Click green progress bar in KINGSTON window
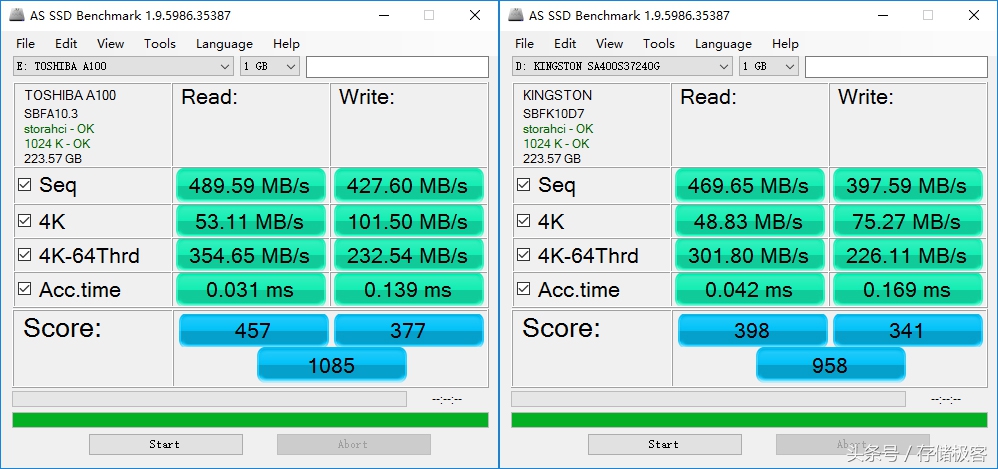 pyautogui.click(x=749, y=420)
